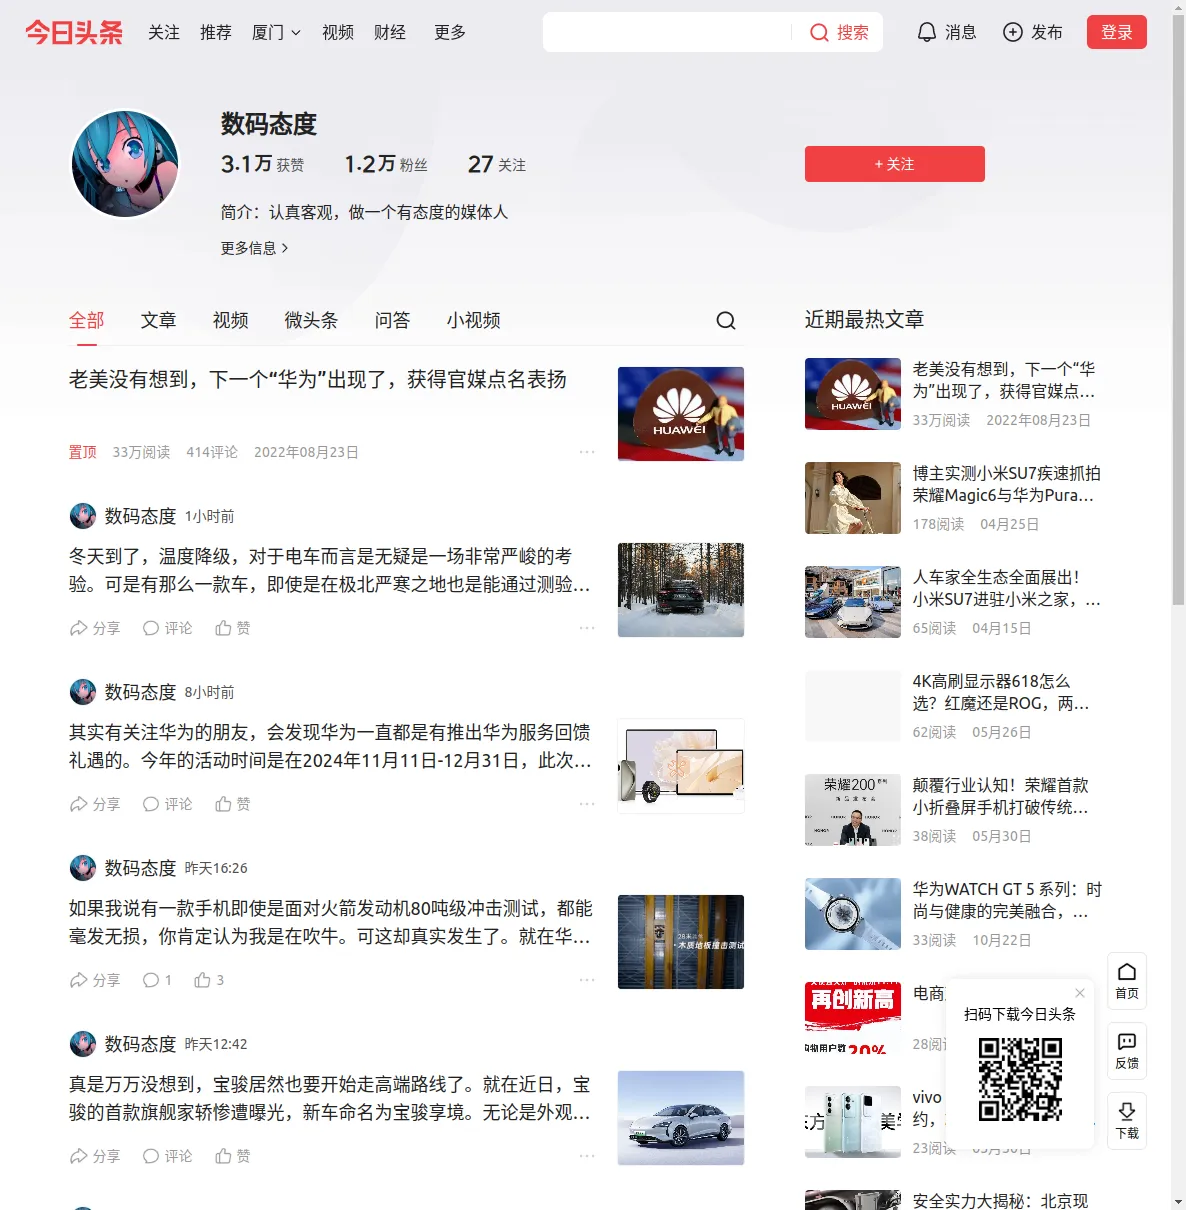Click the 1.2万 粉丝 follower count
Image resolution: width=1186 pixels, height=1210 pixels.
(386, 164)
